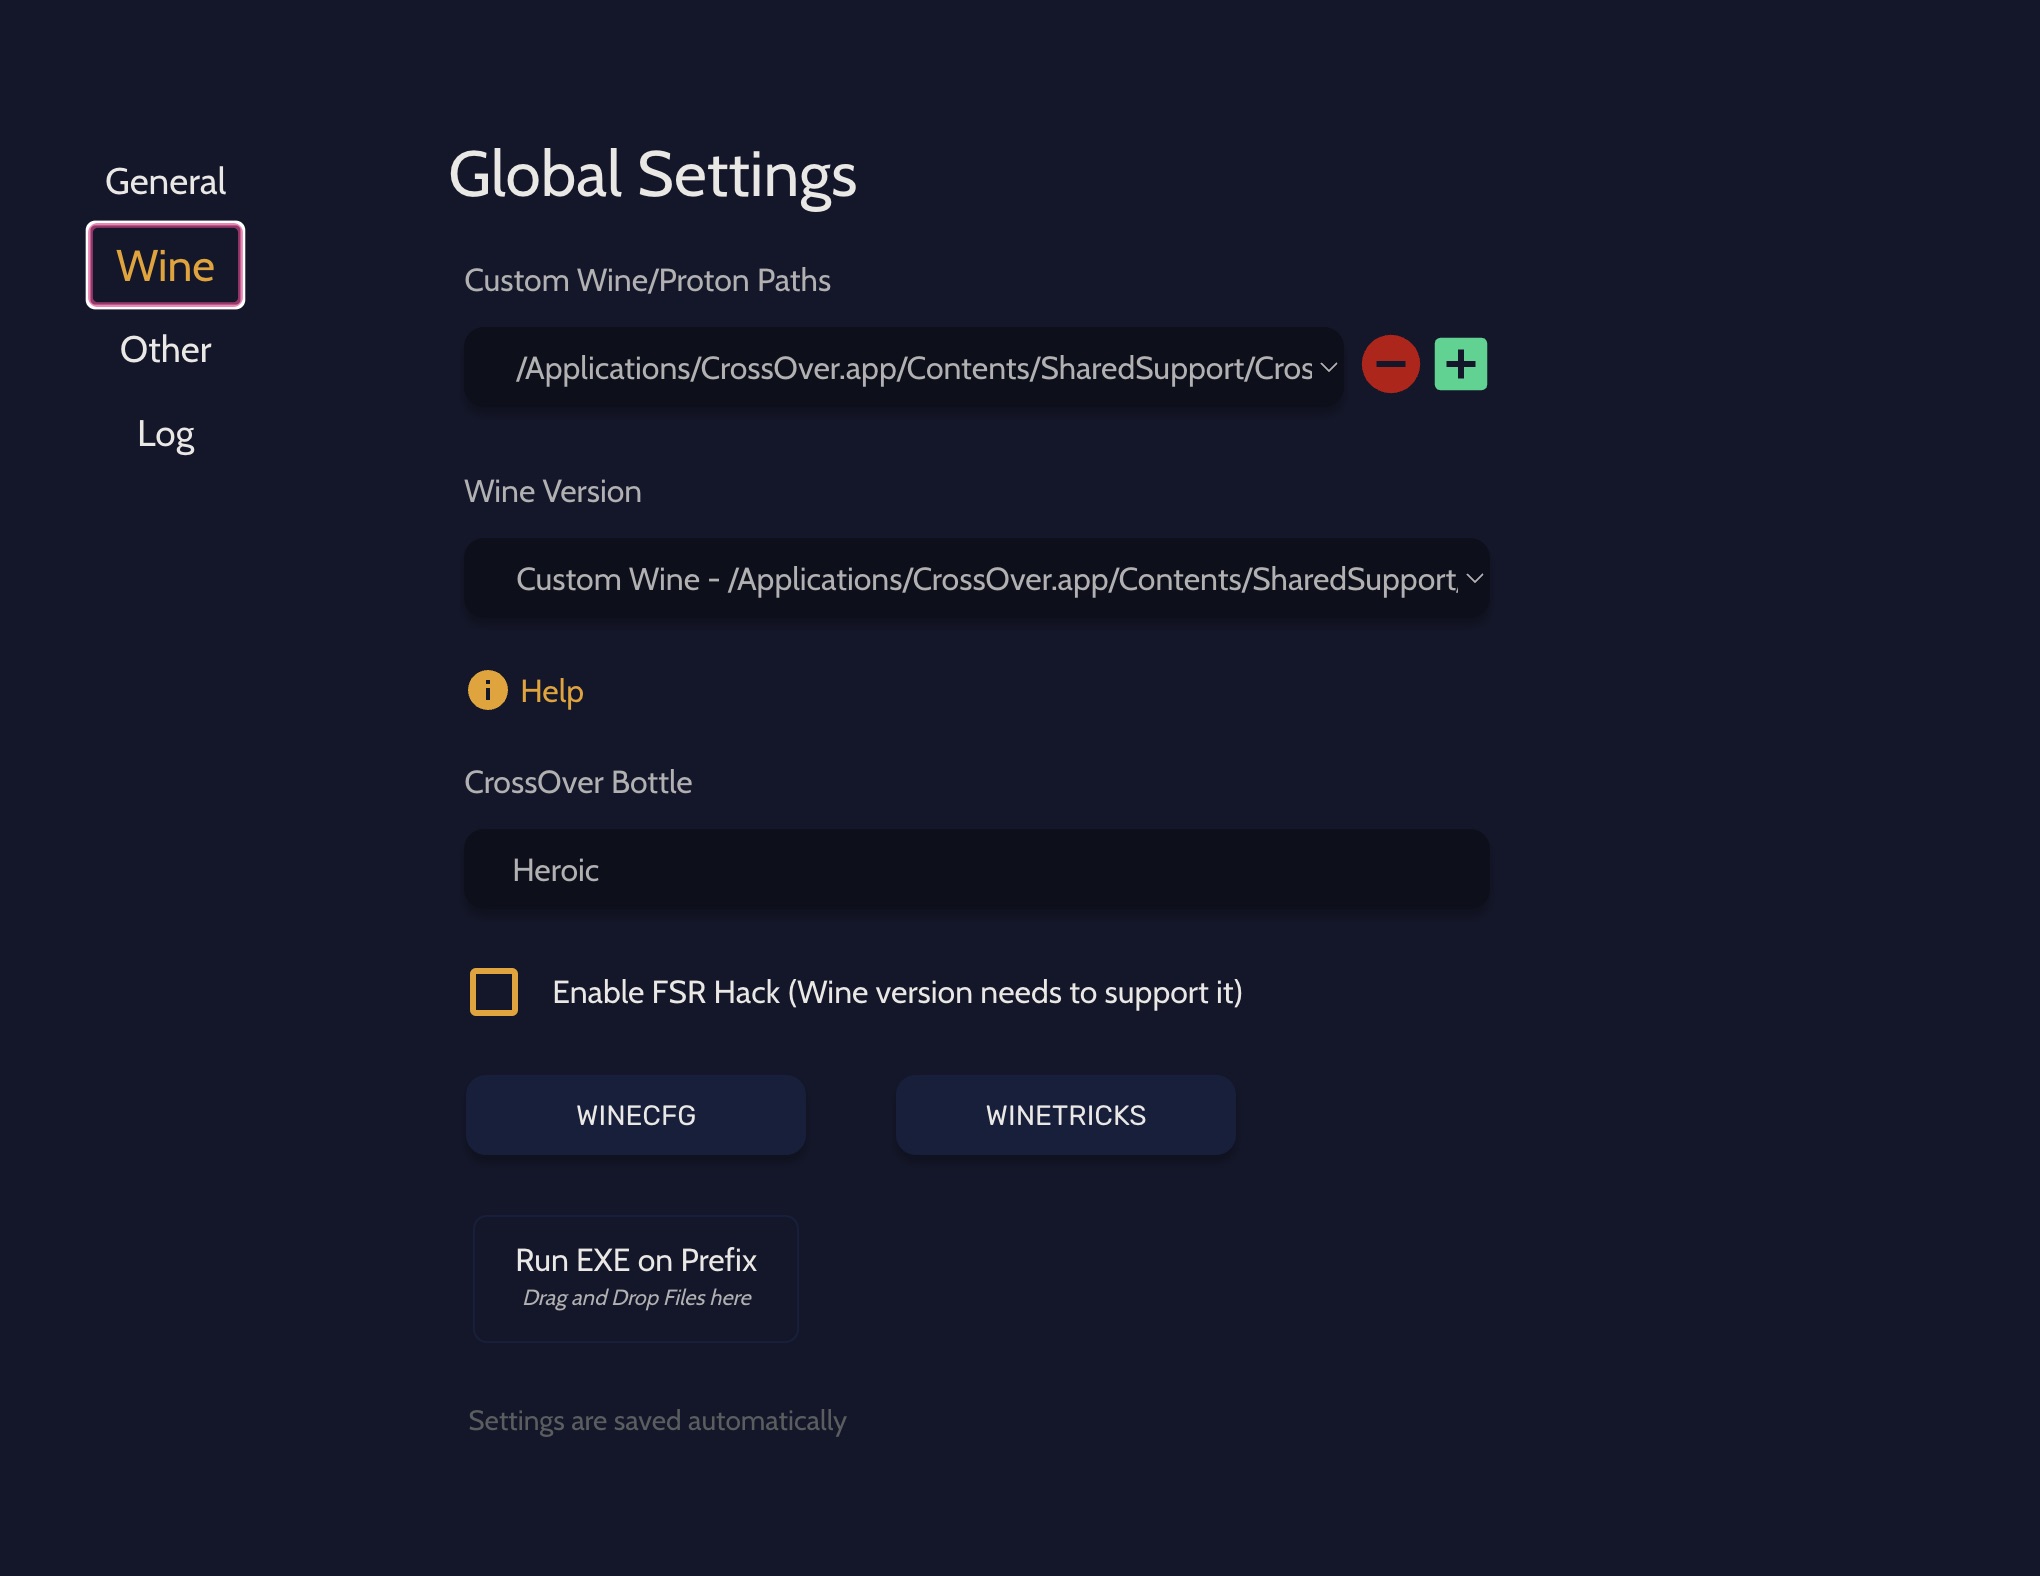This screenshot has height=1576, width=2040.
Task: Switch to the General settings tab
Action: [x=165, y=181]
